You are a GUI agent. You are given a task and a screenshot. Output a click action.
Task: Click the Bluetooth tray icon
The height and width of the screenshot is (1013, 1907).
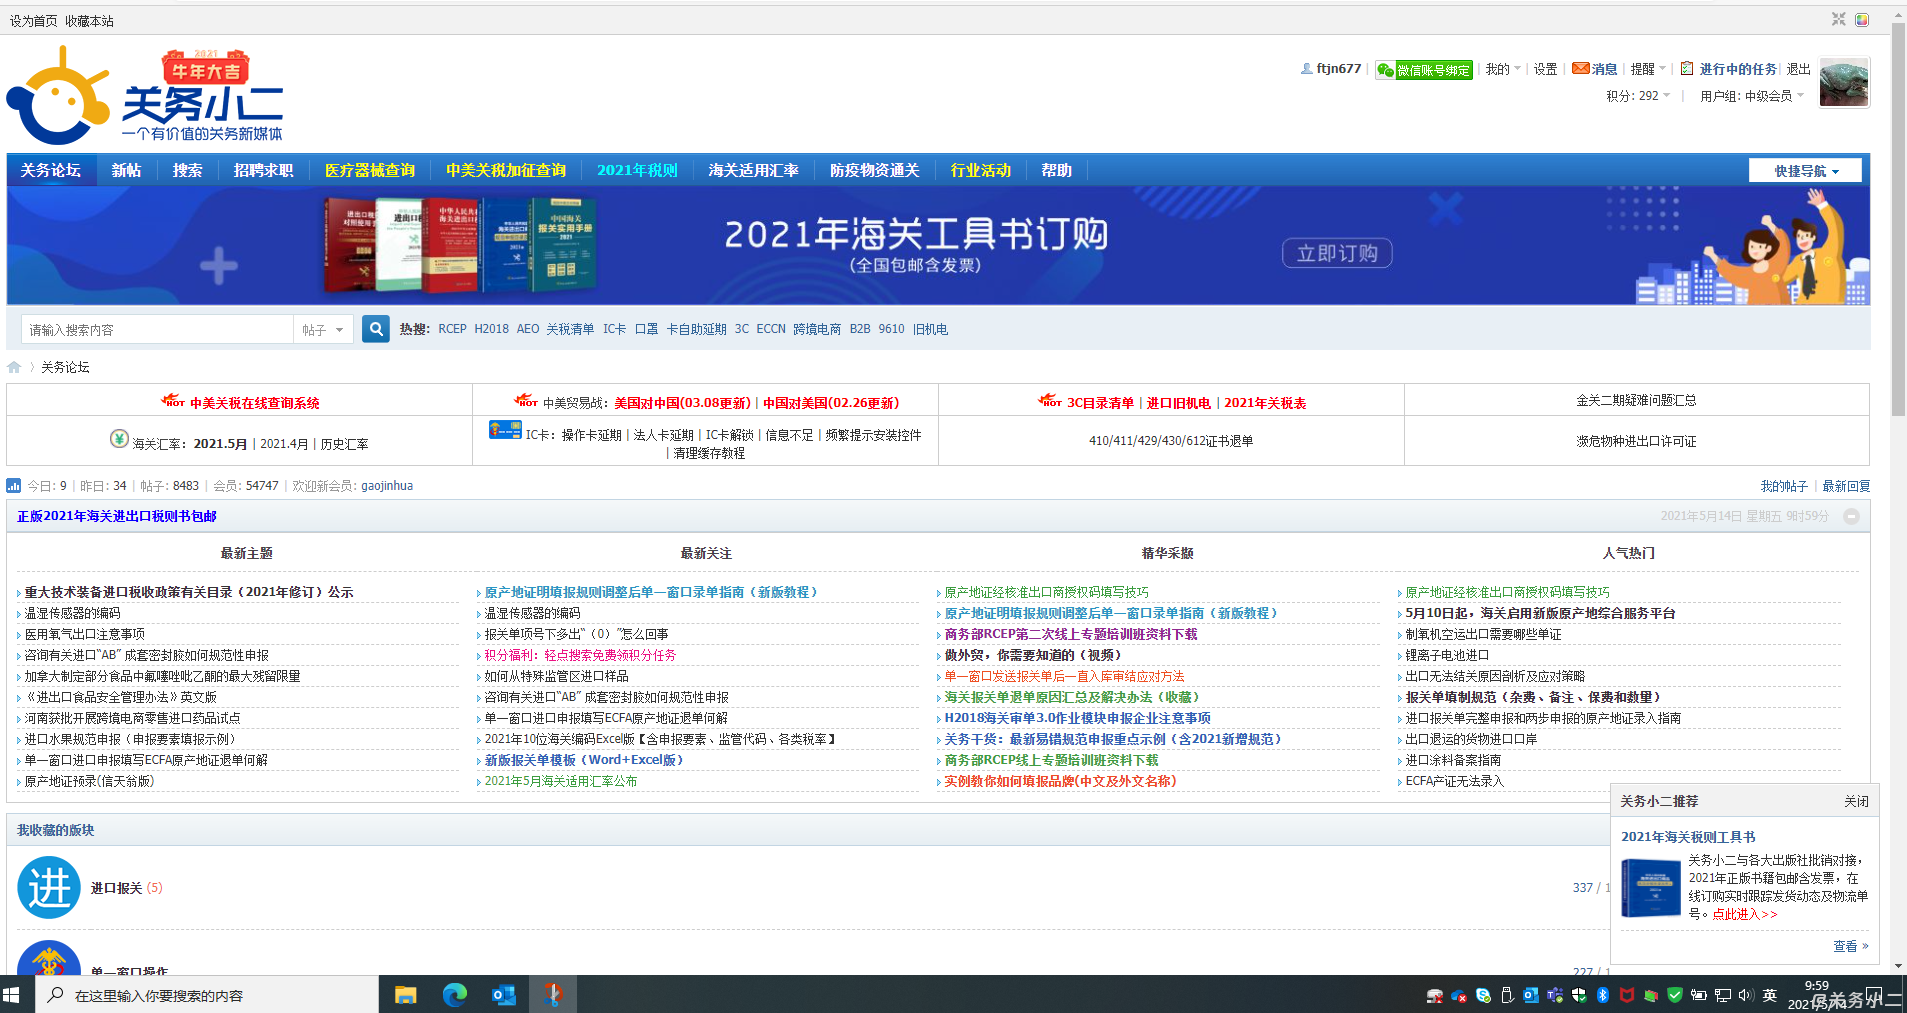click(1603, 995)
